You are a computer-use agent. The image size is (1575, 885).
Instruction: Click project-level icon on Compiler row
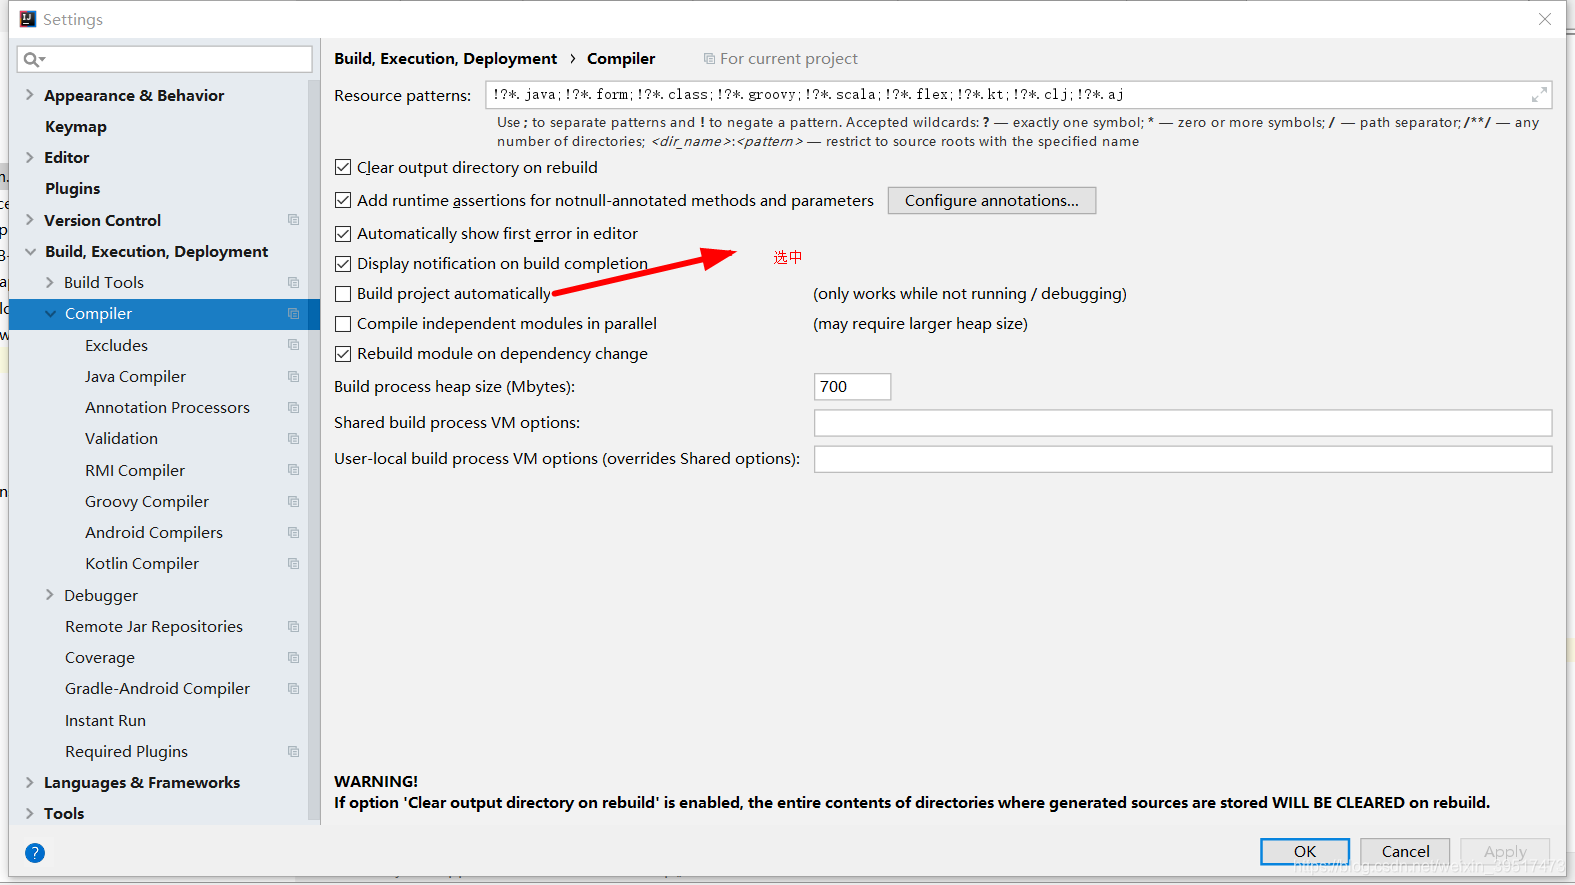coord(293,314)
